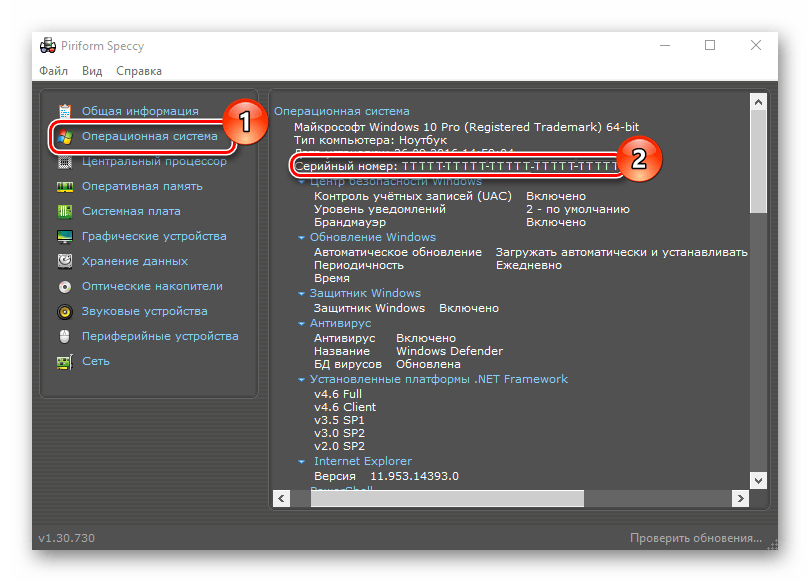Open the Сеть section

[x=96, y=361]
